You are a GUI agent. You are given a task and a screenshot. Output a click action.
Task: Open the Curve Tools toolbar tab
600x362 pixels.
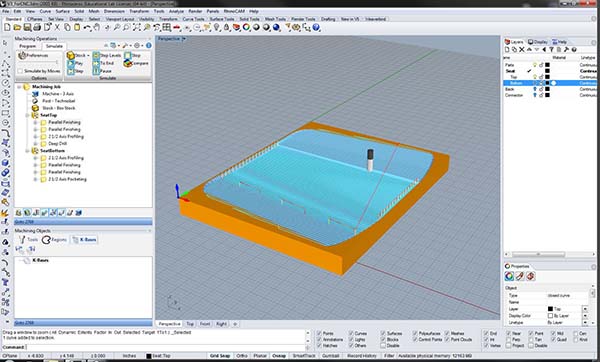click(193, 19)
